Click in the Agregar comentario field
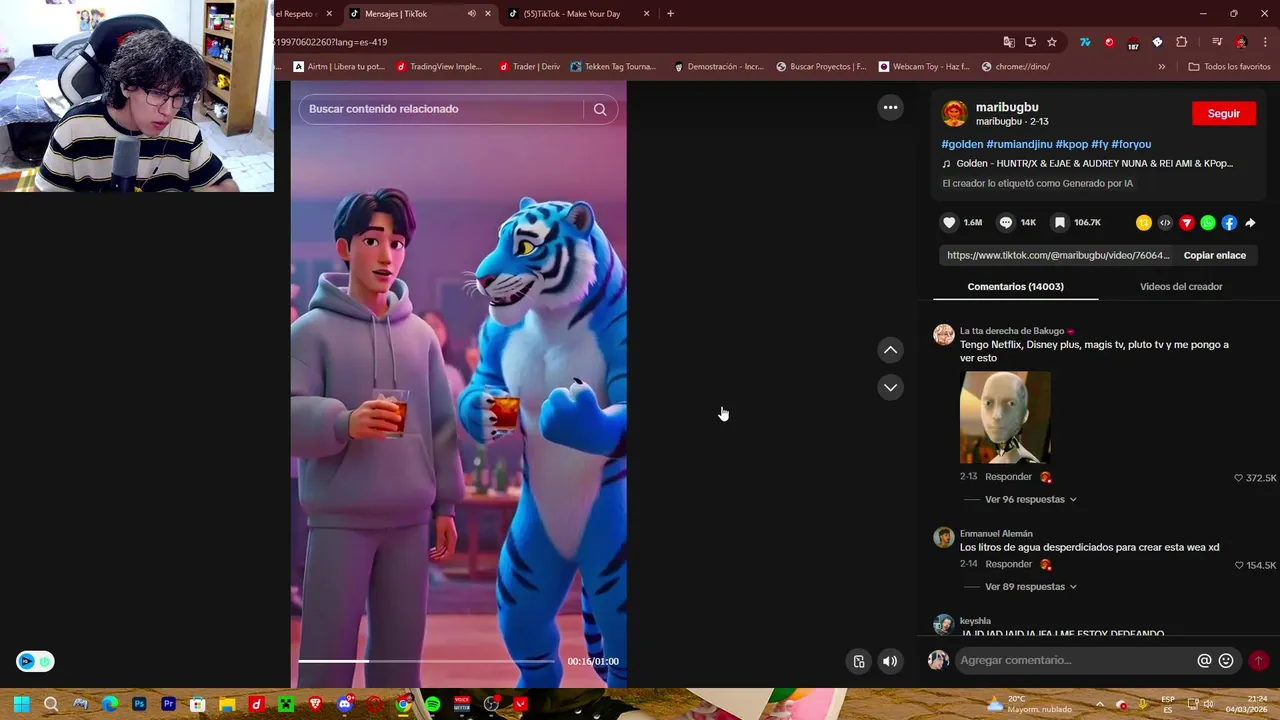The width and height of the screenshot is (1280, 720). 1074,660
